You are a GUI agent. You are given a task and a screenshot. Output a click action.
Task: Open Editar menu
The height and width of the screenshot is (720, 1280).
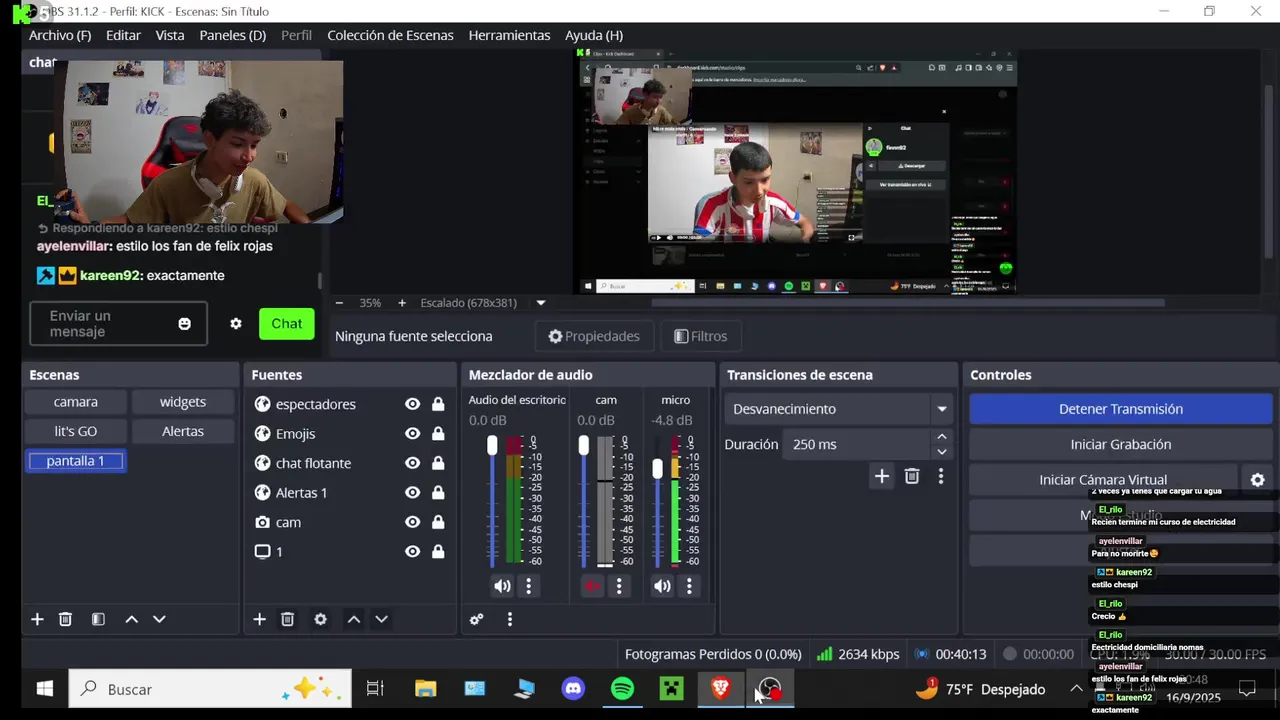point(124,35)
